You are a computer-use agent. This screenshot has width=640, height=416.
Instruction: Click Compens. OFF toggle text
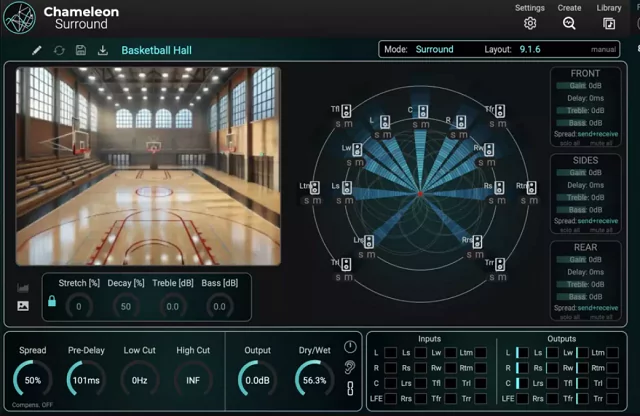click(x=32, y=405)
